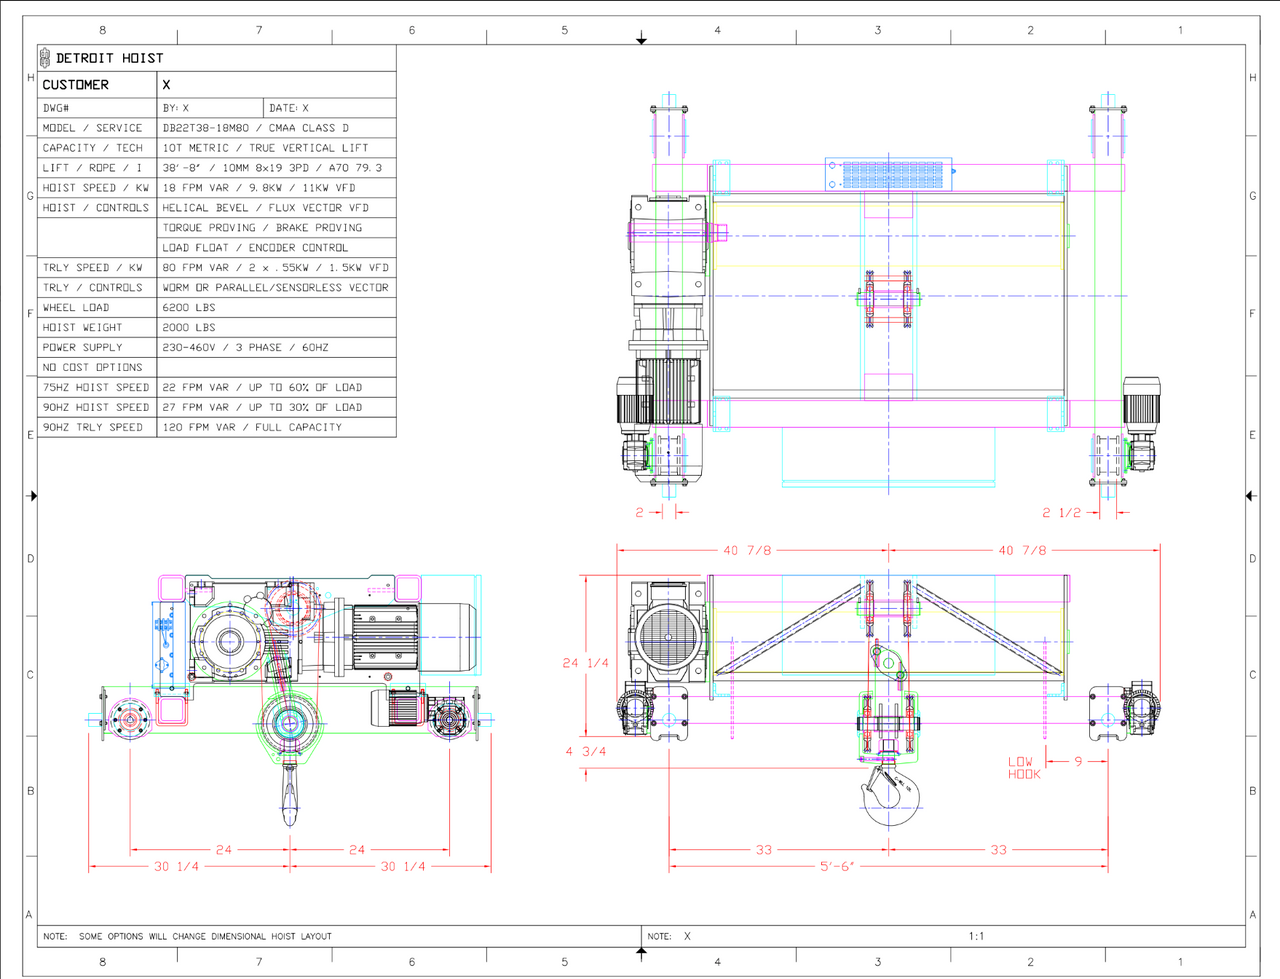Select the 6200 LBS value
The height and width of the screenshot is (979, 1280).
point(189,308)
